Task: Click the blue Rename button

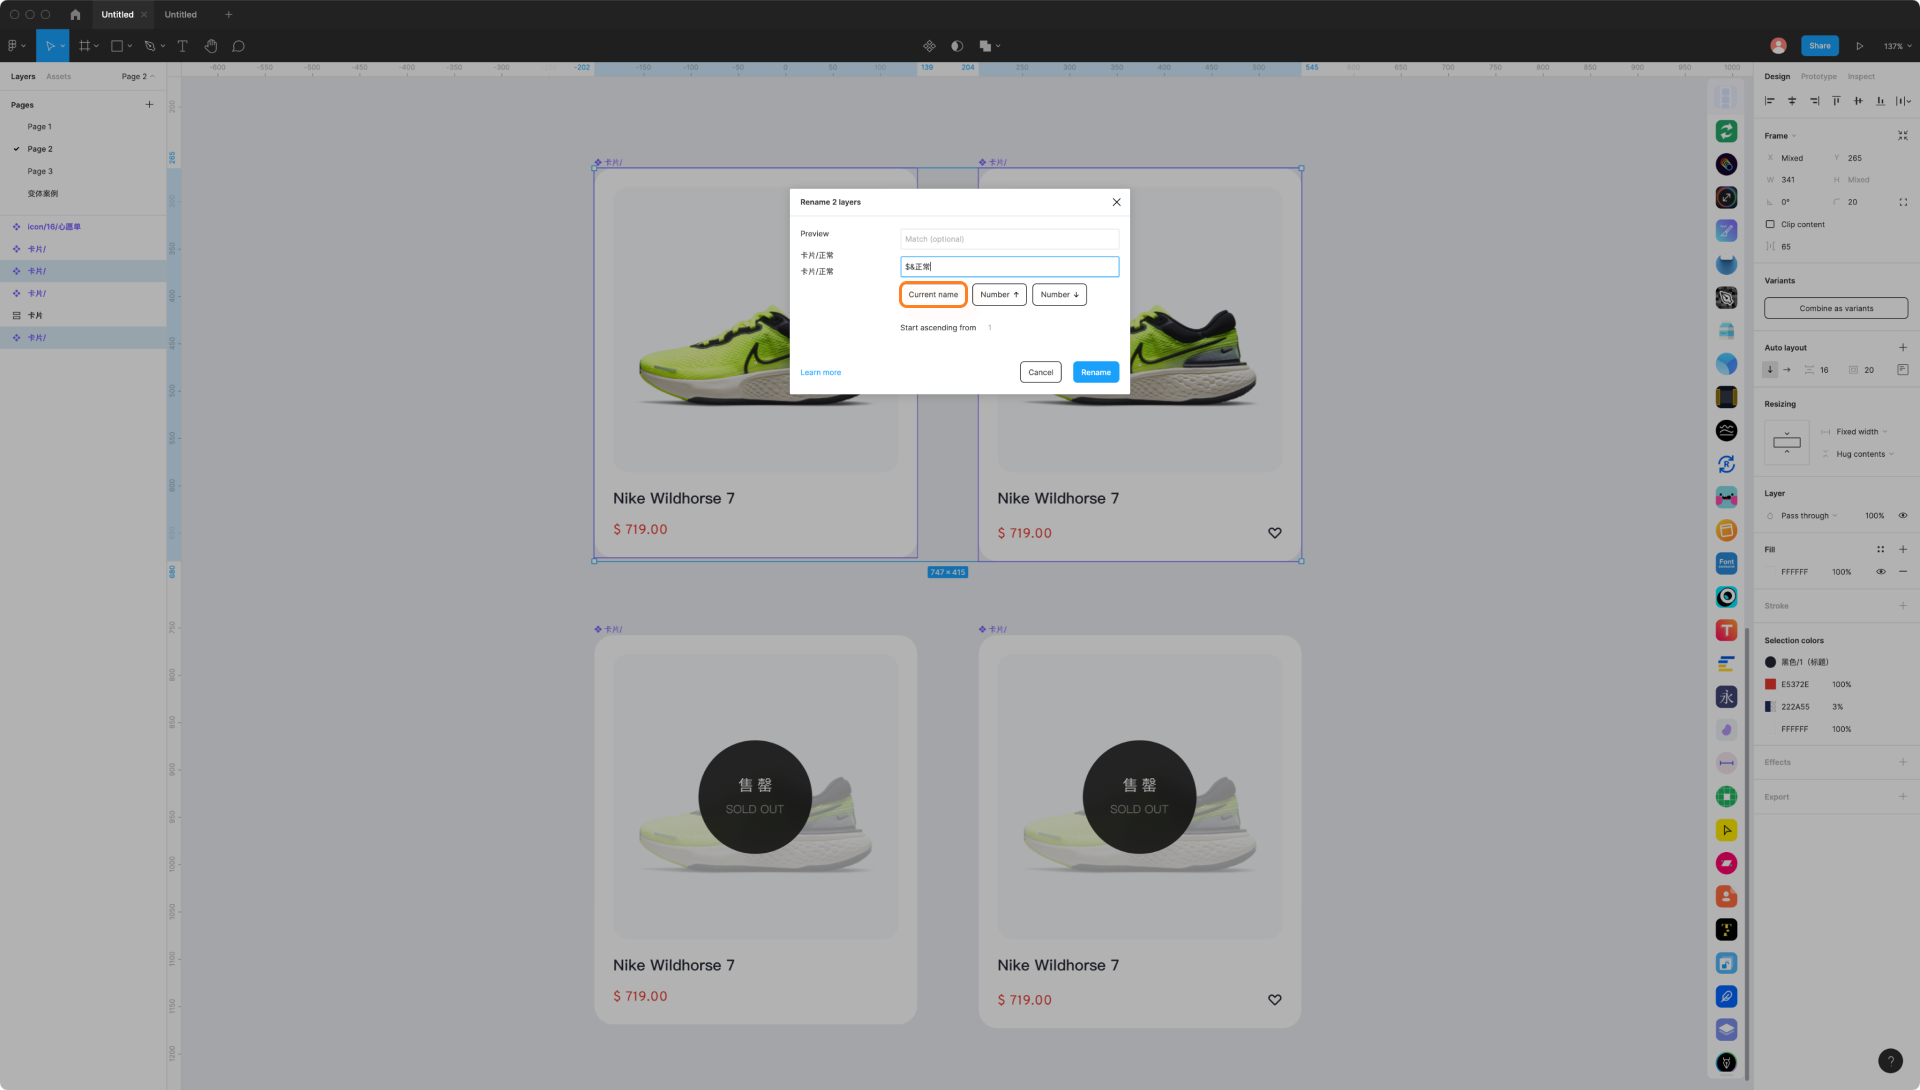Action: click(x=1095, y=372)
